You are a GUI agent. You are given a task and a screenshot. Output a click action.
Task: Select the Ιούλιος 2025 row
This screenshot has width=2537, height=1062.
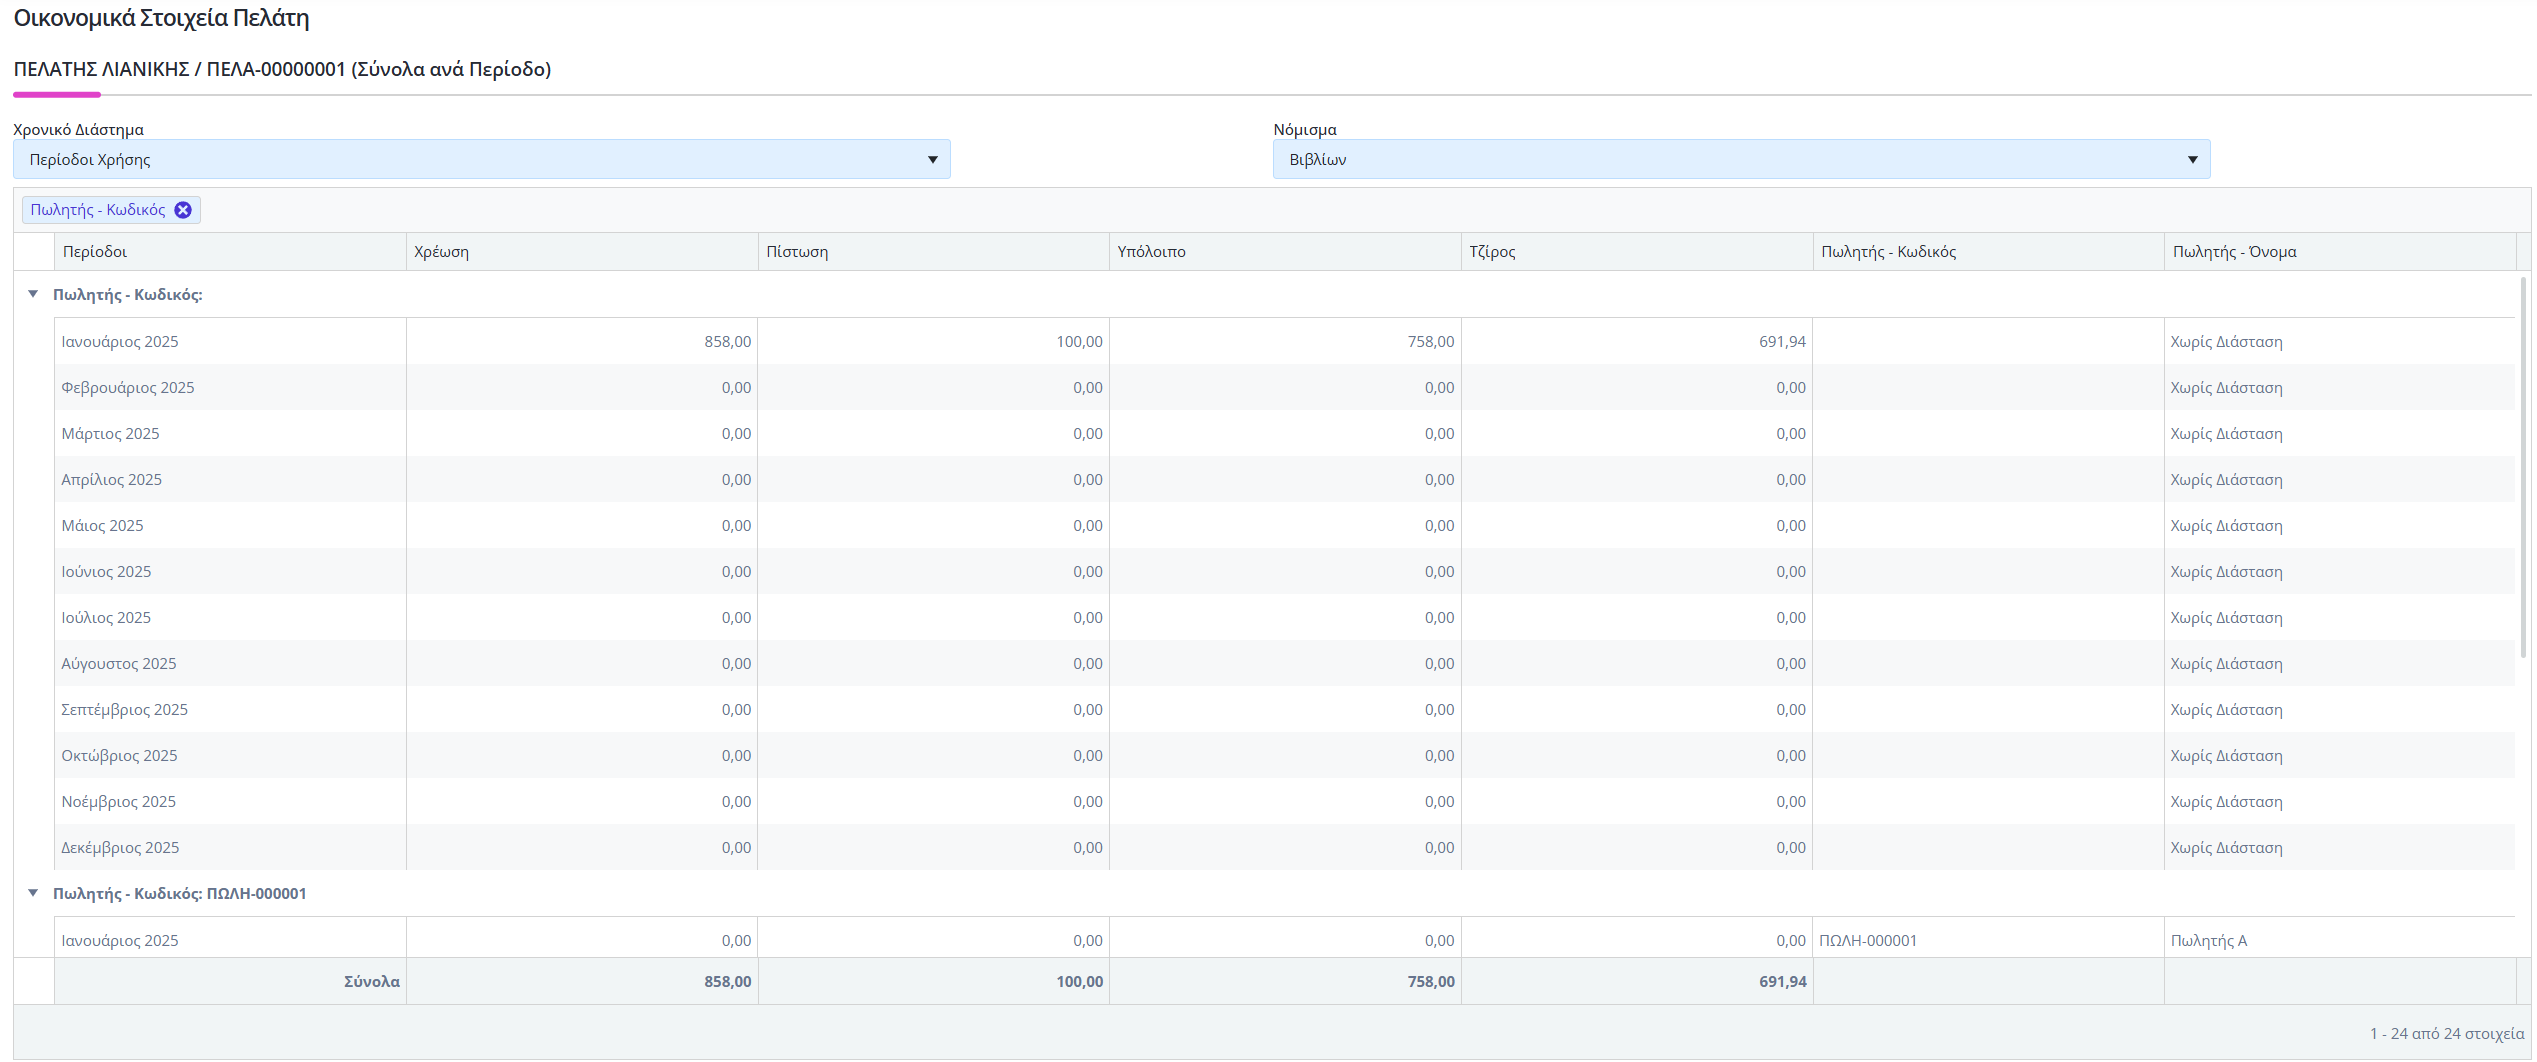point(1284,618)
